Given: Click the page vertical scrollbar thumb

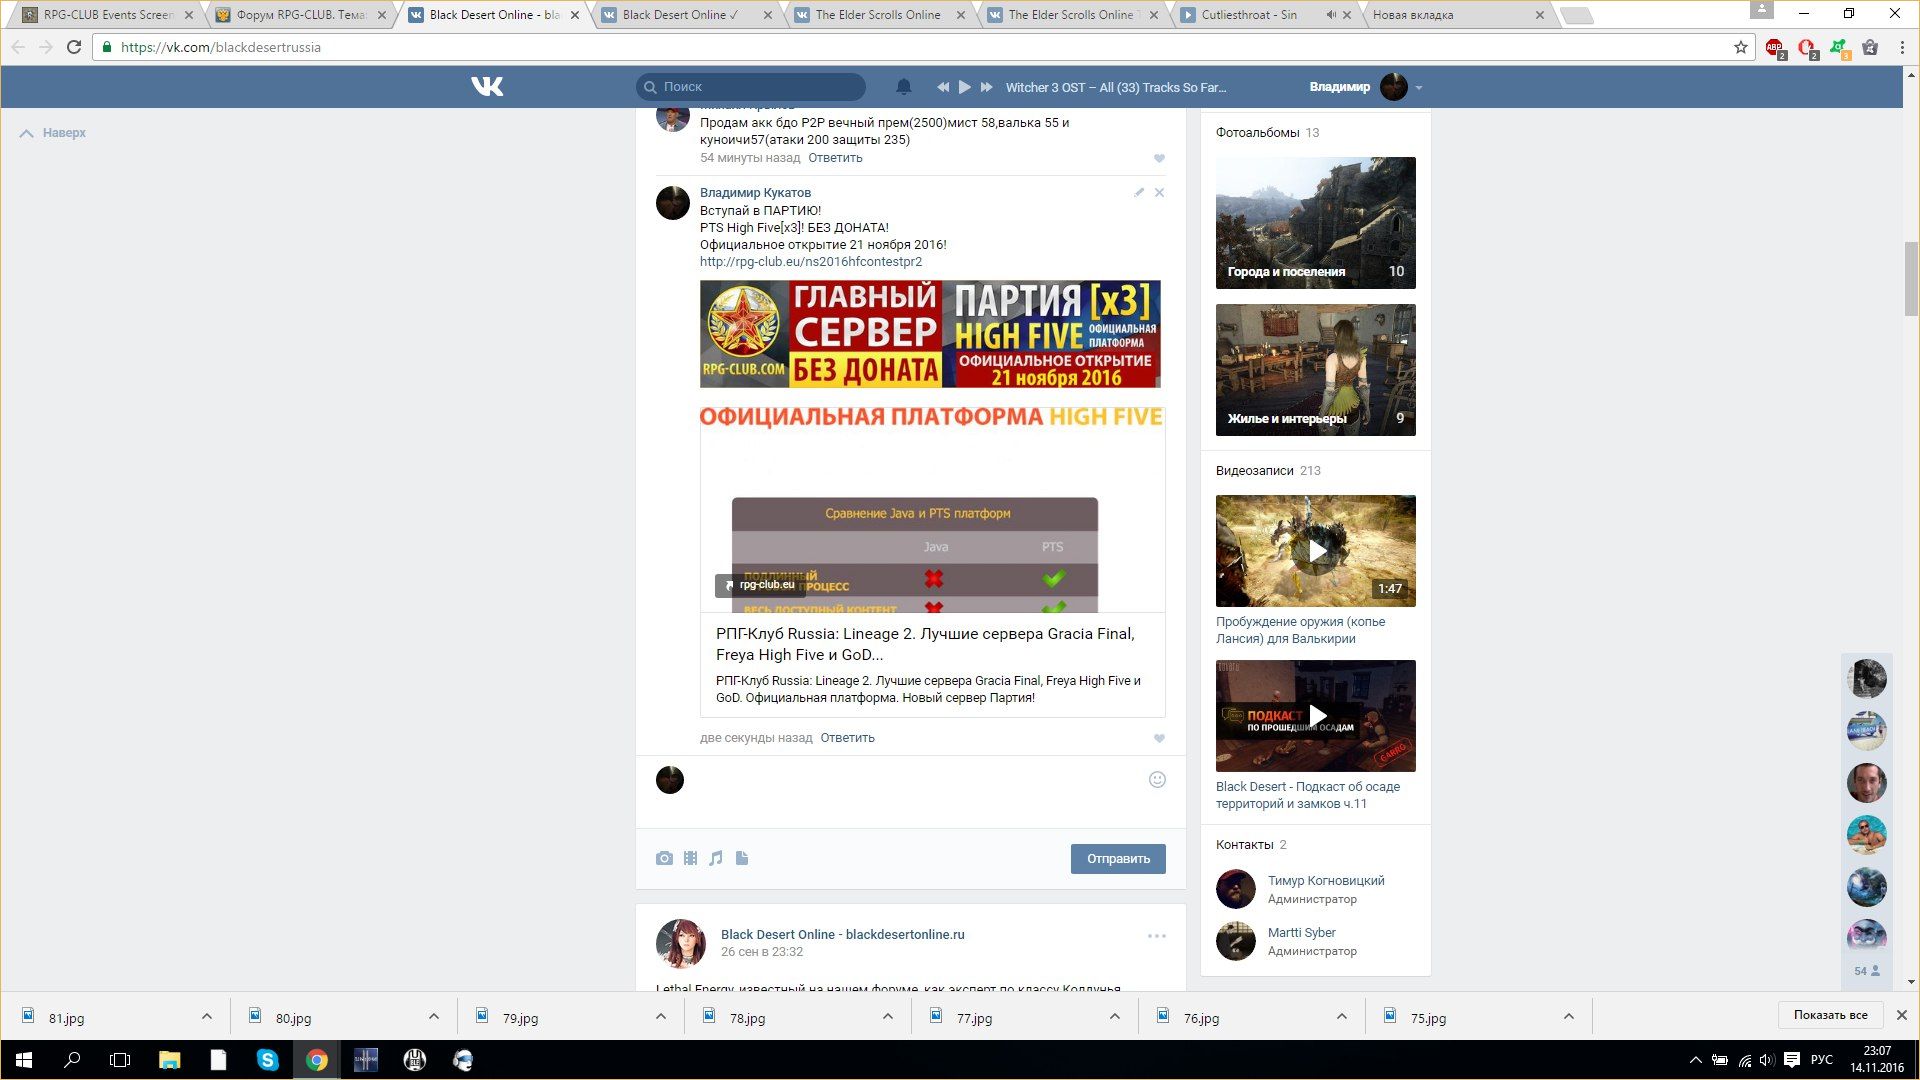Looking at the screenshot, I should pyautogui.click(x=1911, y=278).
